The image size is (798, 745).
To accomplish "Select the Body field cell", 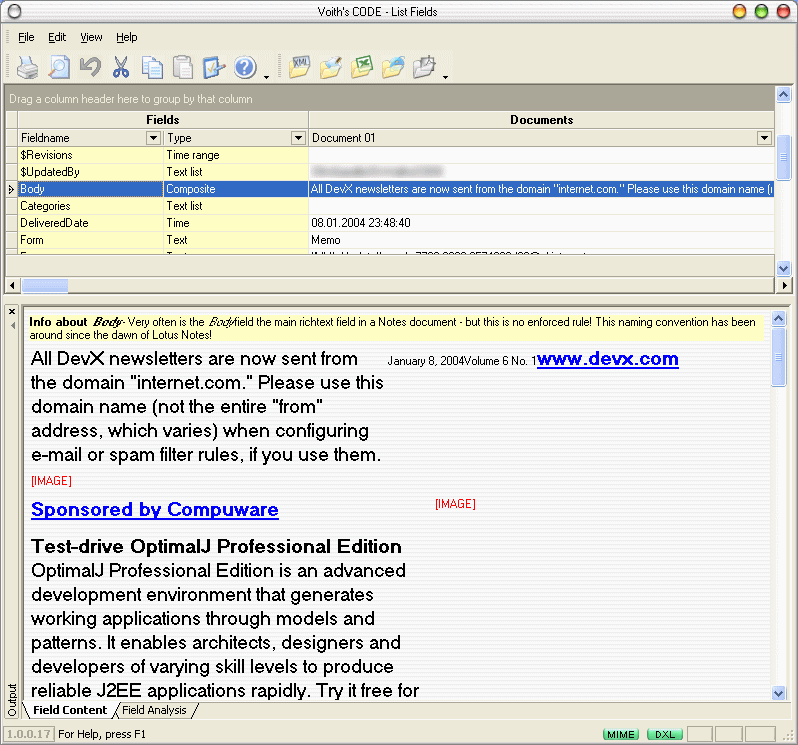I will point(90,189).
